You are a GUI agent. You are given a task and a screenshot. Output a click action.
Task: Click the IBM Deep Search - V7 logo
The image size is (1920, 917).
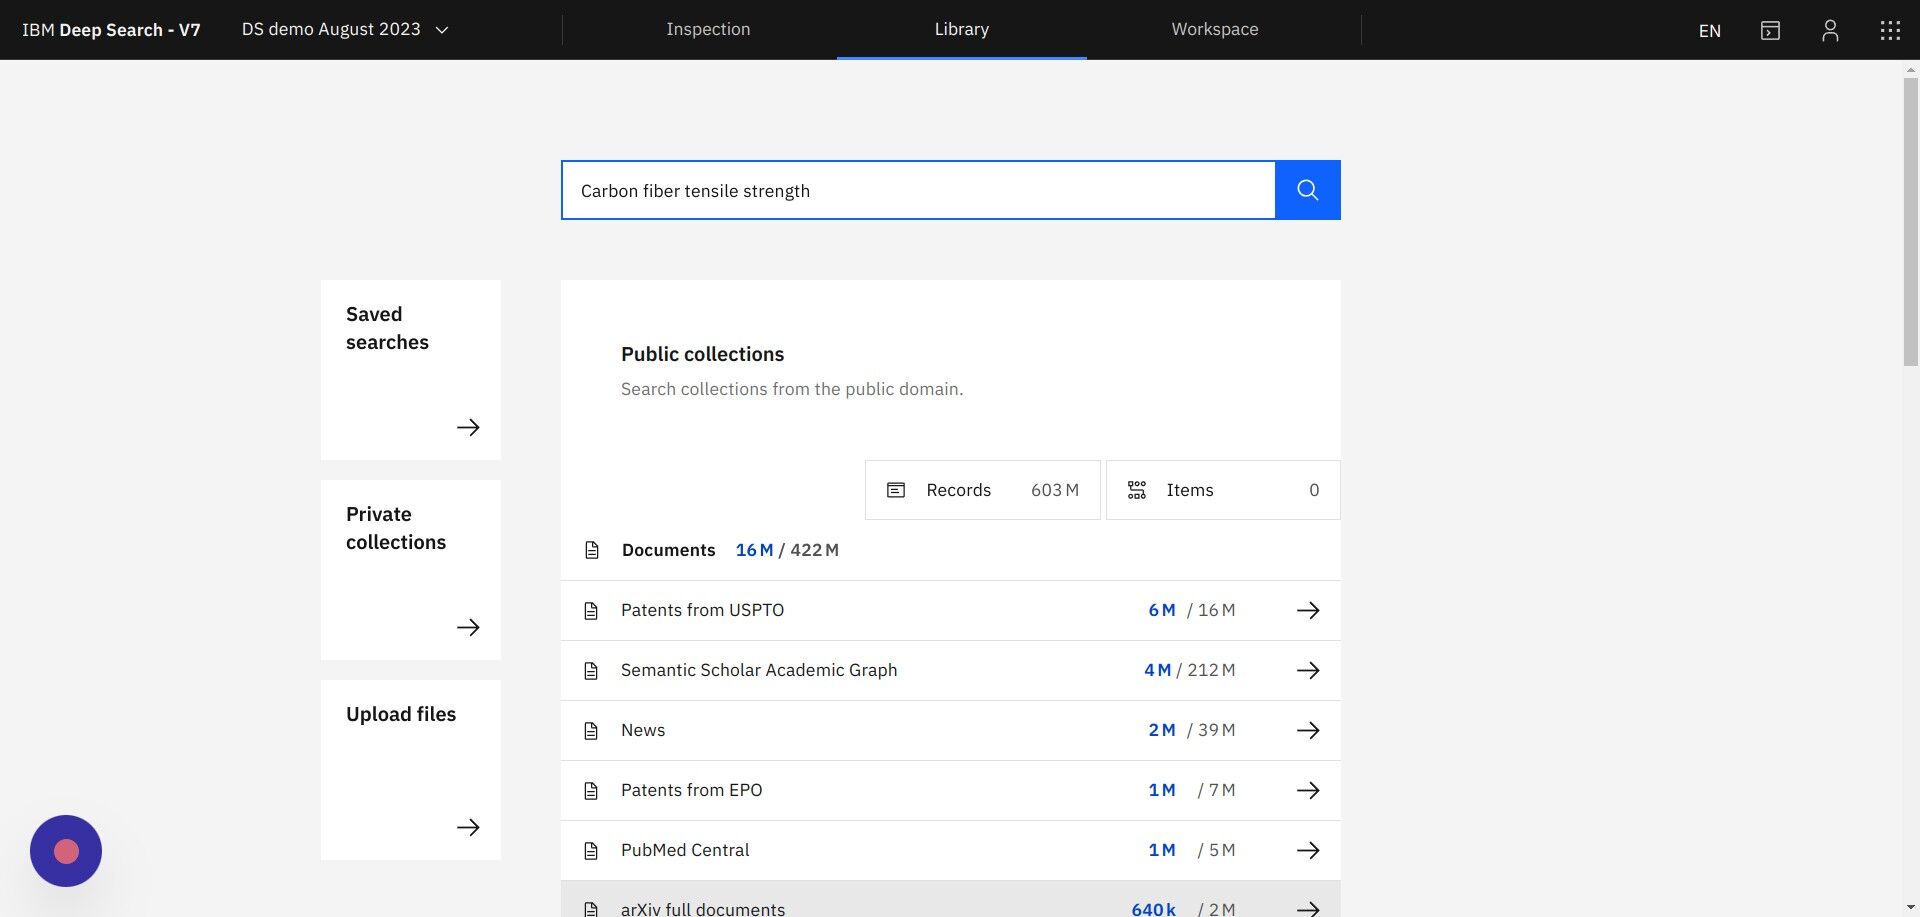[x=111, y=30]
